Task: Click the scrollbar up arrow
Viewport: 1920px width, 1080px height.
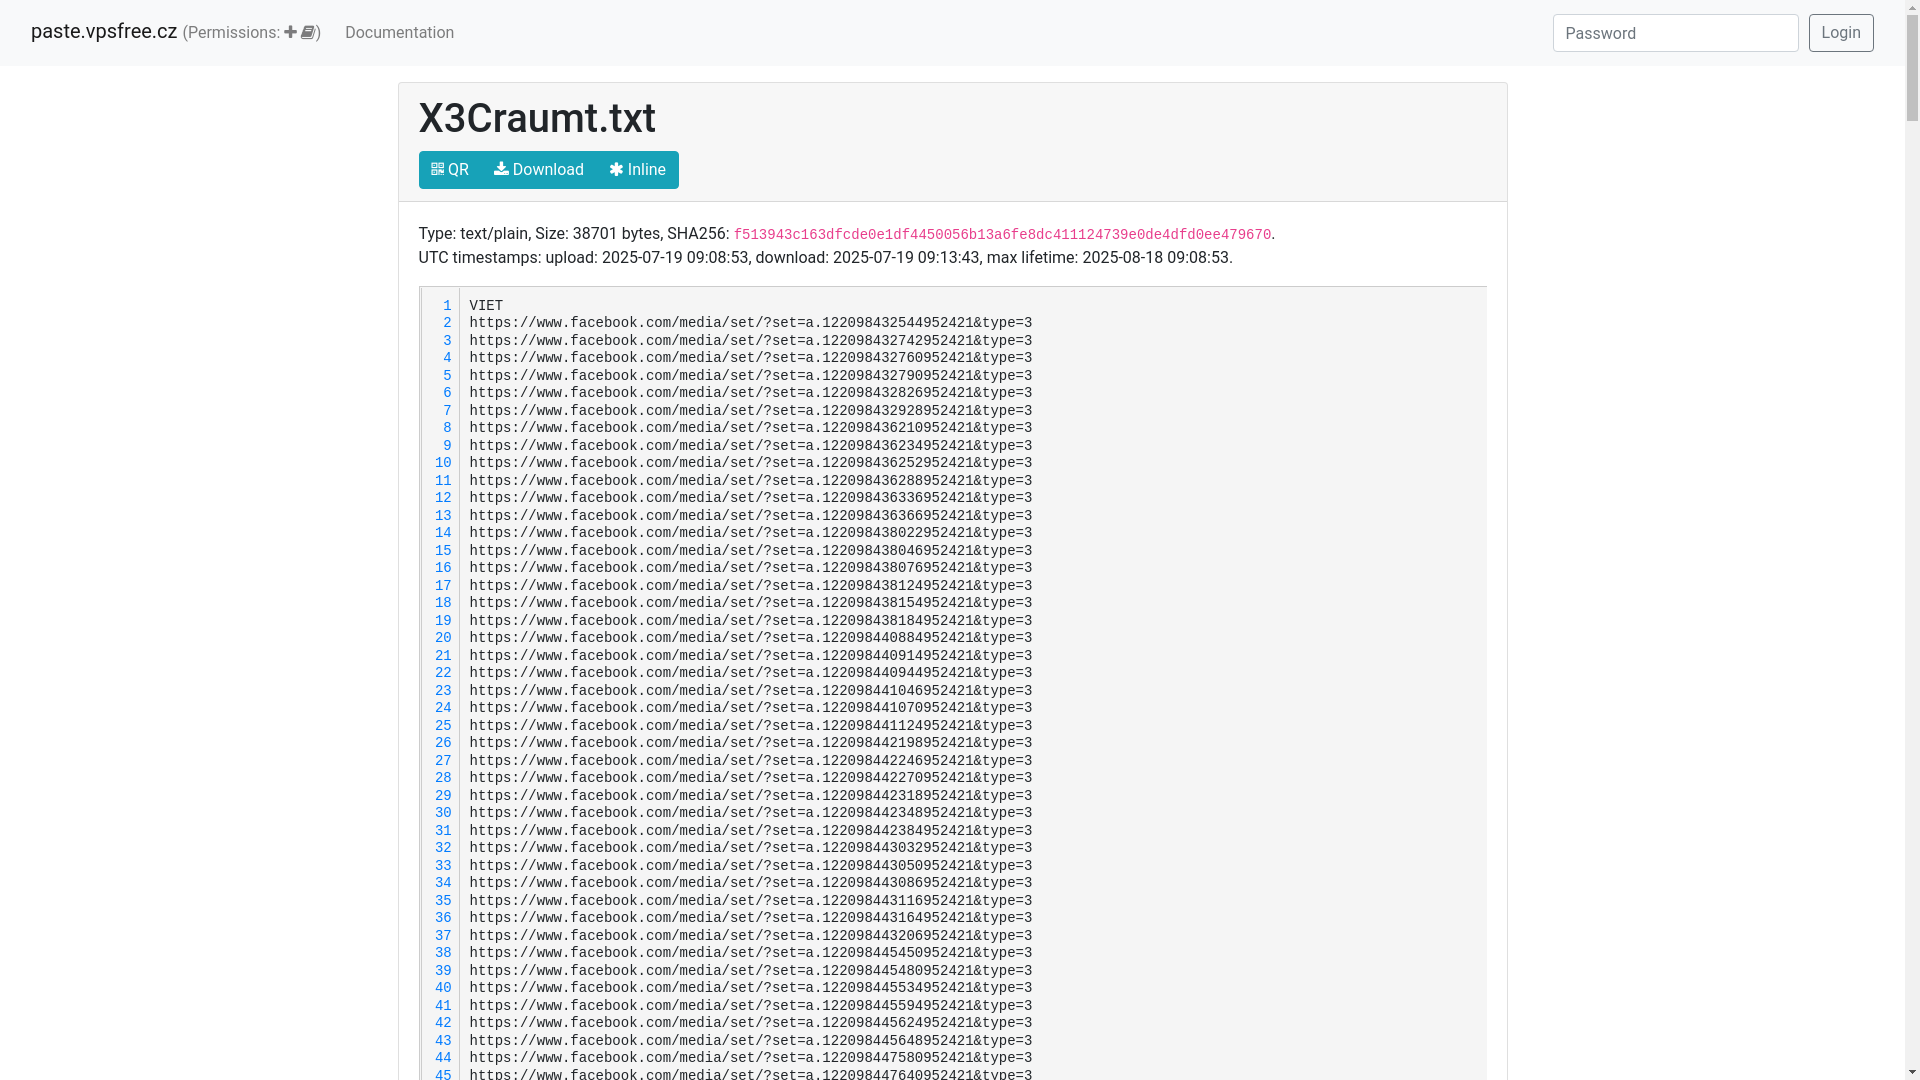Action: [x=1912, y=7]
